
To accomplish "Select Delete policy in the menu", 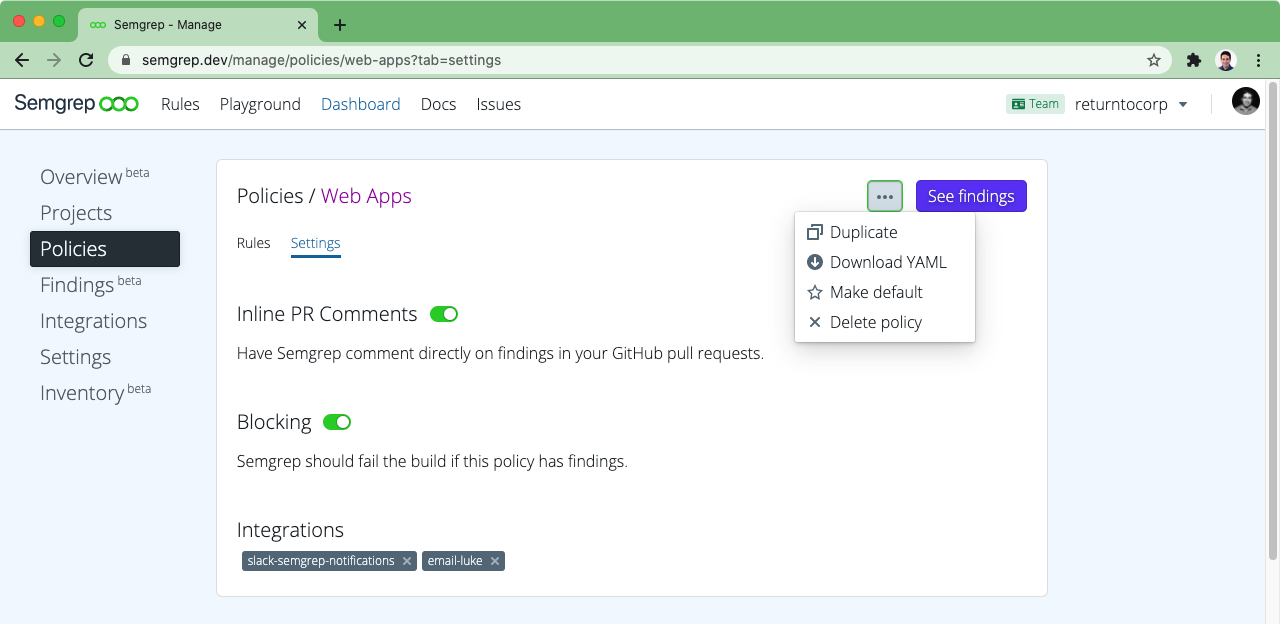I will [885, 322].
